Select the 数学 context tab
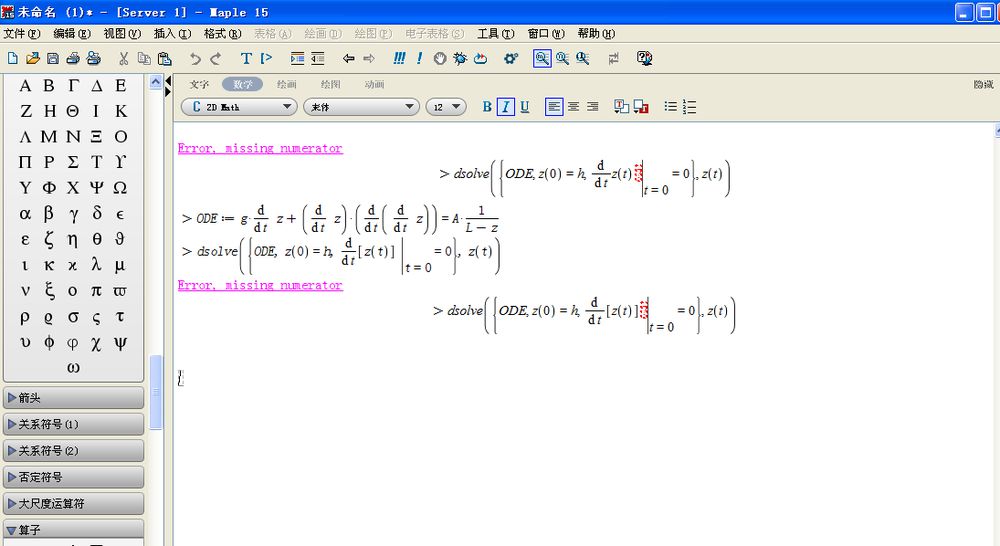 (242, 84)
